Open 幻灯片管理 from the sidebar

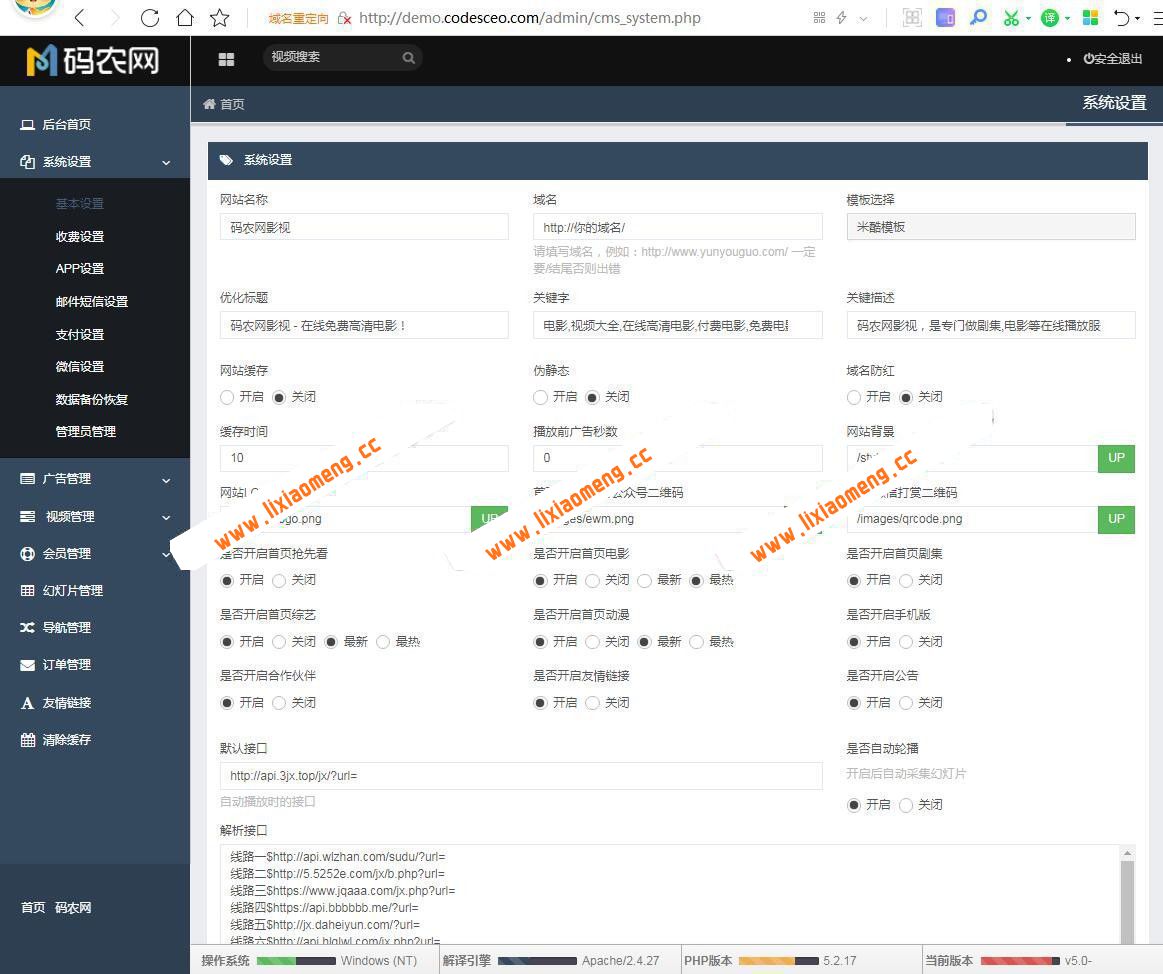[x=72, y=591]
